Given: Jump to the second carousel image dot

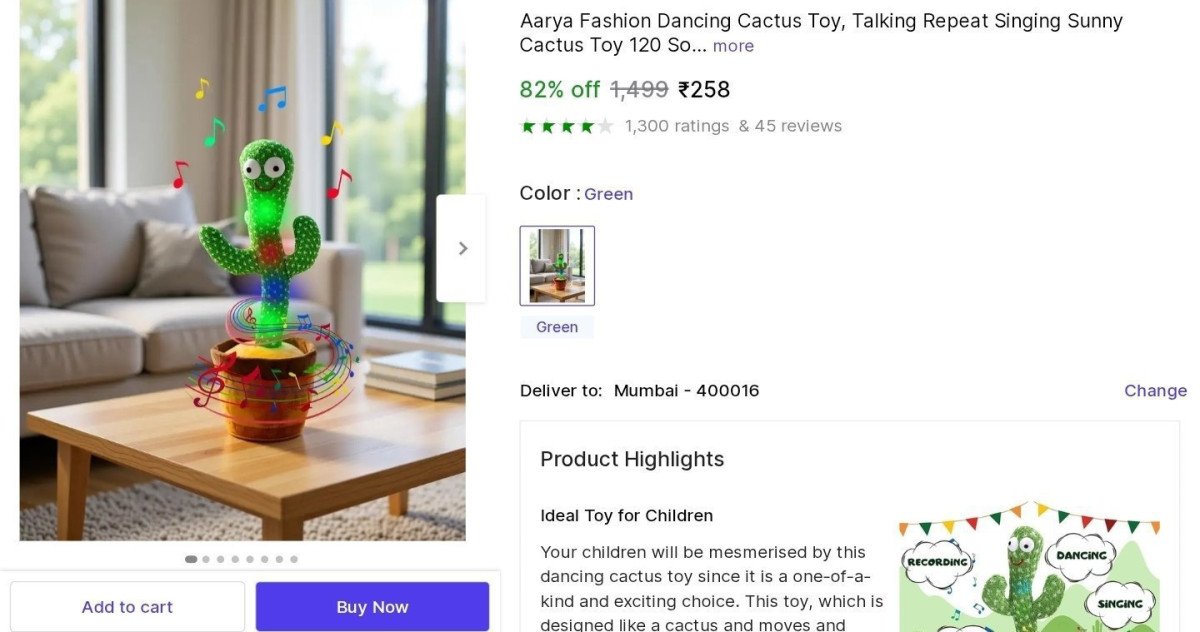Looking at the screenshot, I should [206, 560].
